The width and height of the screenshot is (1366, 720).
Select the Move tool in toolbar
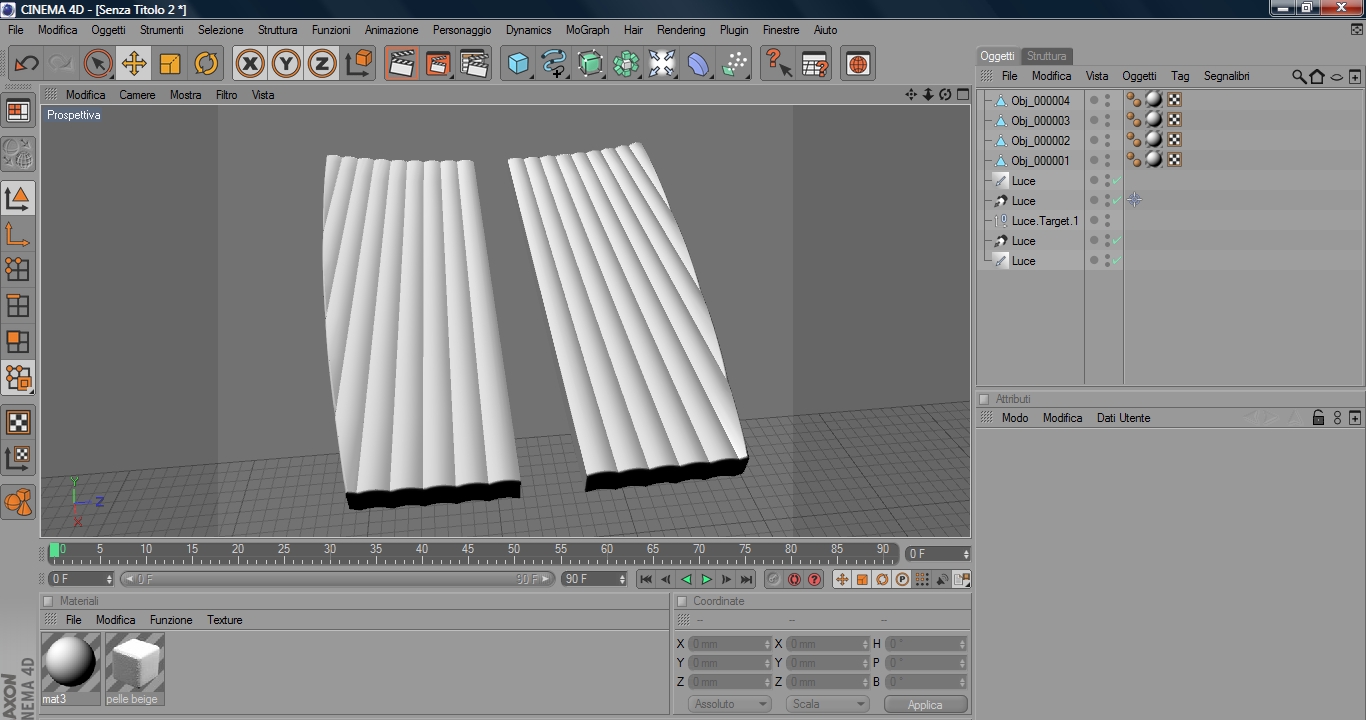click(133, 64)
